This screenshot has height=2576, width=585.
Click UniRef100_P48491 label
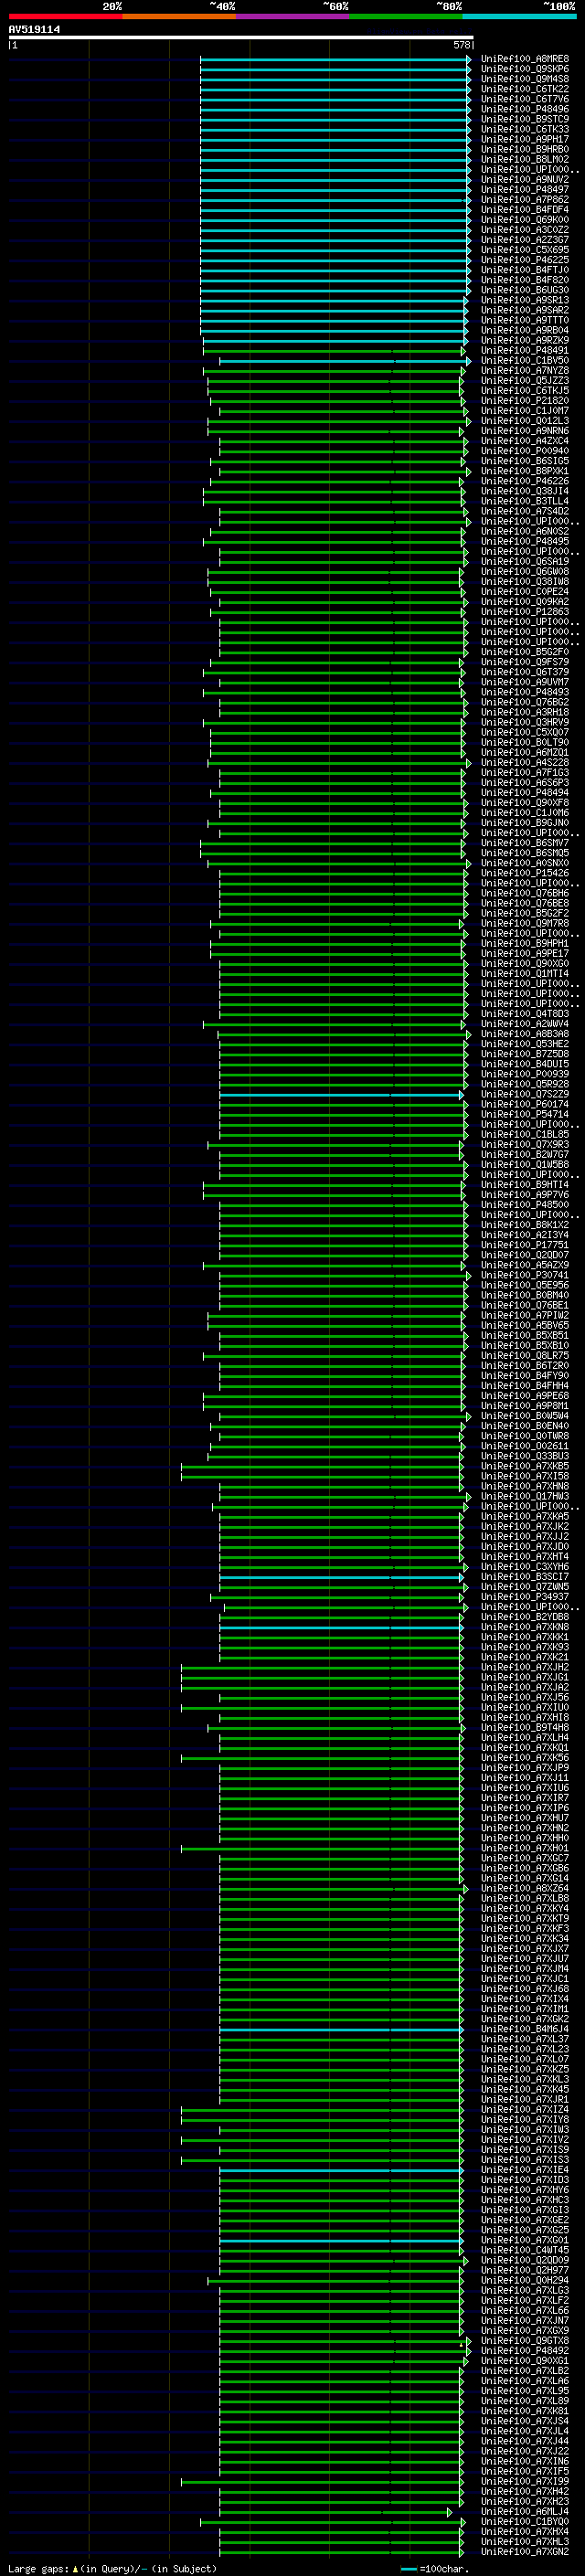coord(524,351)
